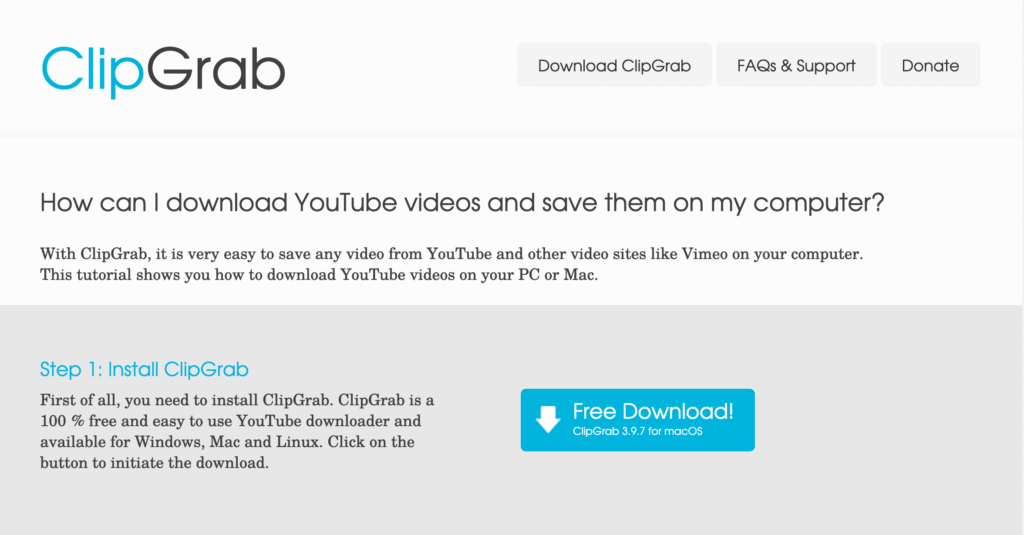Click the blue "Clip" part of the logo
Viewport: 1024px width, 535px height.
92,71
